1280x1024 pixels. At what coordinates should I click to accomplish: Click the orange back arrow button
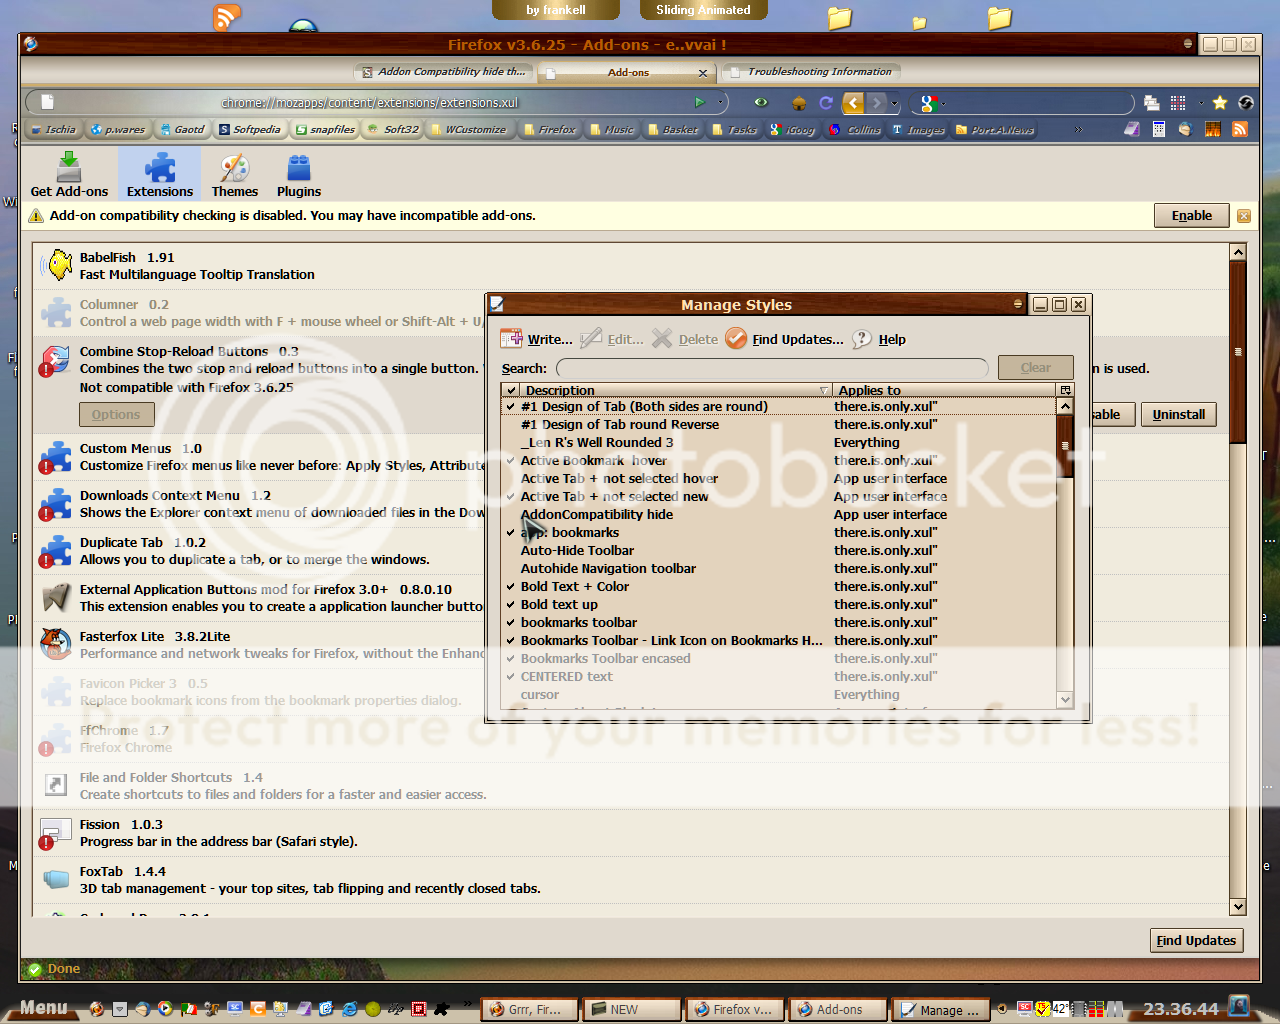tap(853, 103)
